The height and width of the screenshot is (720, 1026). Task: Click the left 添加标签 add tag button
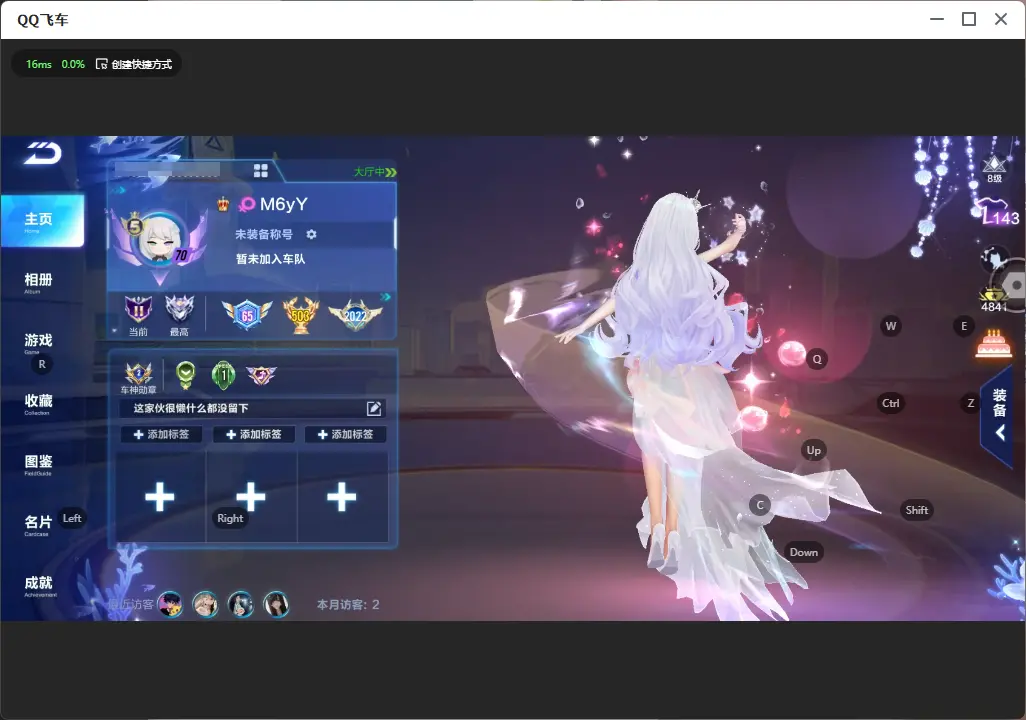[161, 435]
